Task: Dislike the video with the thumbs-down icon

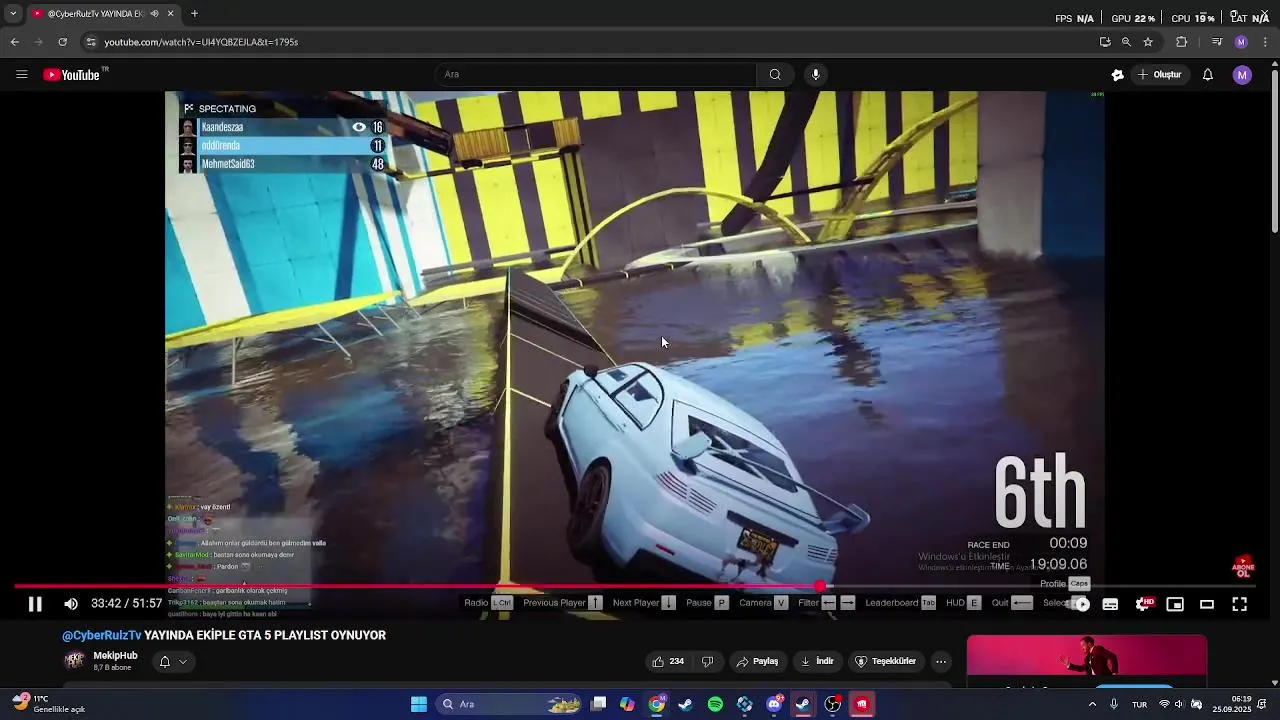Action: click(x=708, y=661)
